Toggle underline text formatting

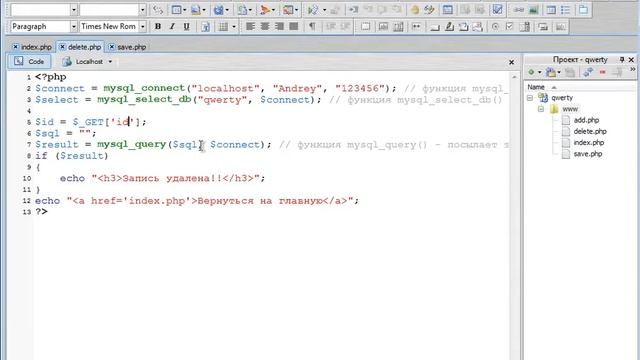187,27
